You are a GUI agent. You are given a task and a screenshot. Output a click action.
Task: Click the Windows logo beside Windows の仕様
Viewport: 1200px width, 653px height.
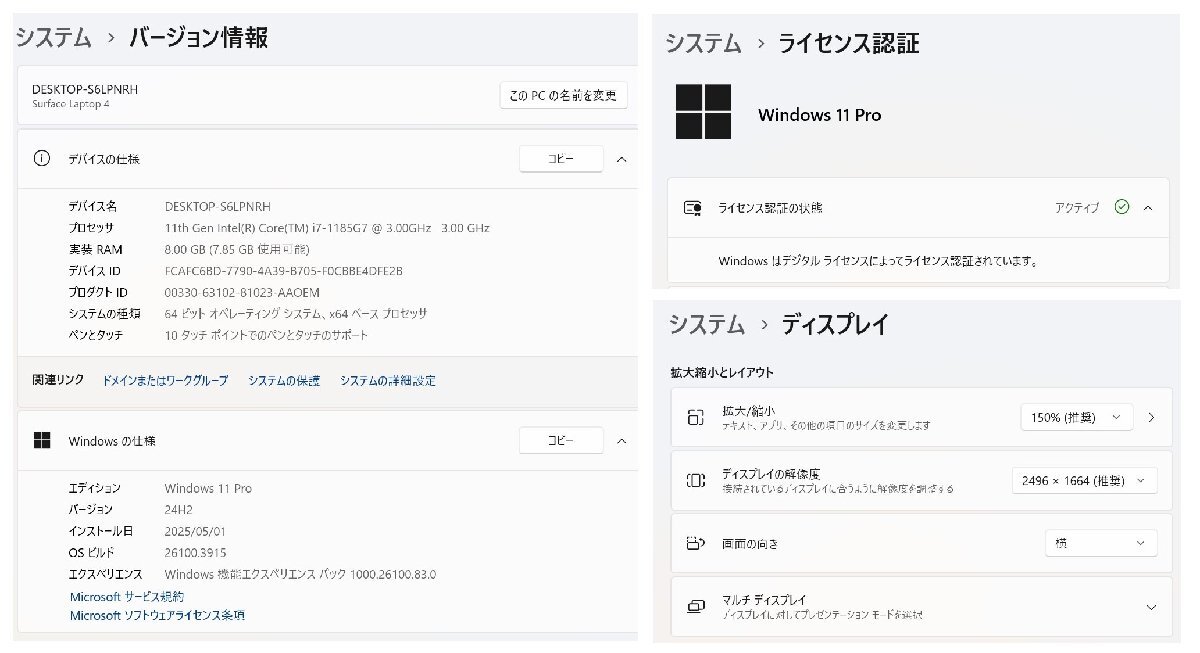[x=42, y=440]
